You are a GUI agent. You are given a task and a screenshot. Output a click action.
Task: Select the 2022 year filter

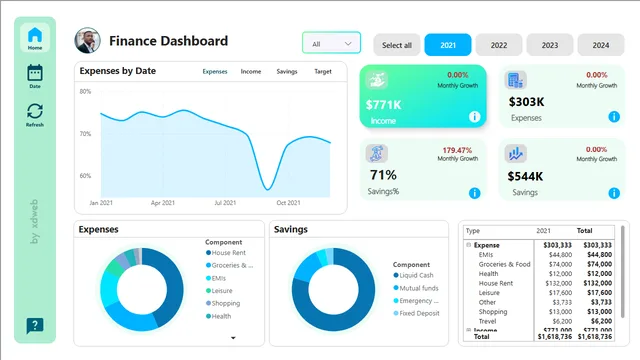499,45
